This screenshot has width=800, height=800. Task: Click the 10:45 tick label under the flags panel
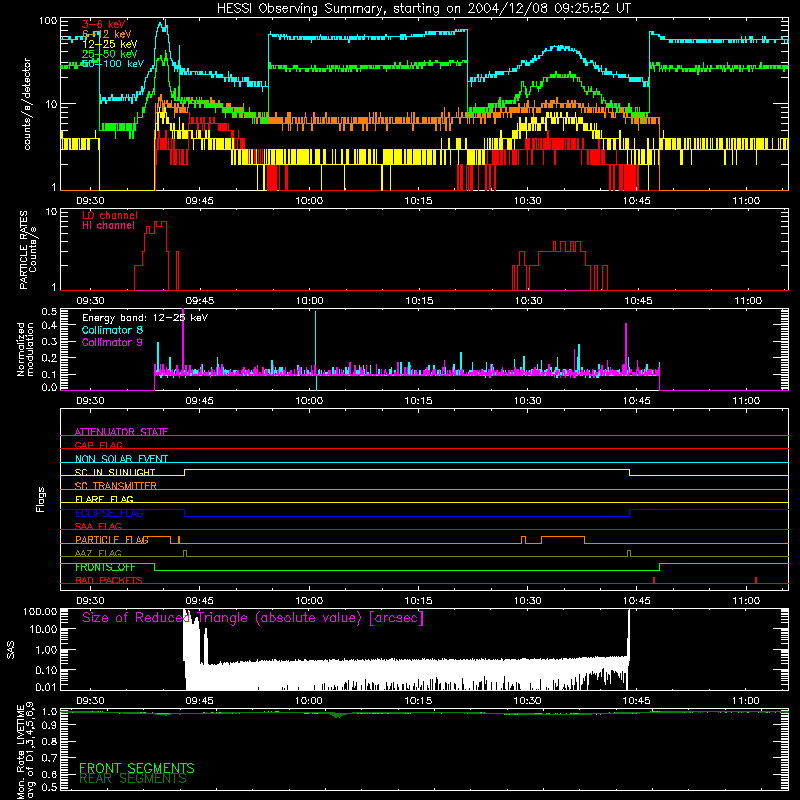[x=637, y=601]
